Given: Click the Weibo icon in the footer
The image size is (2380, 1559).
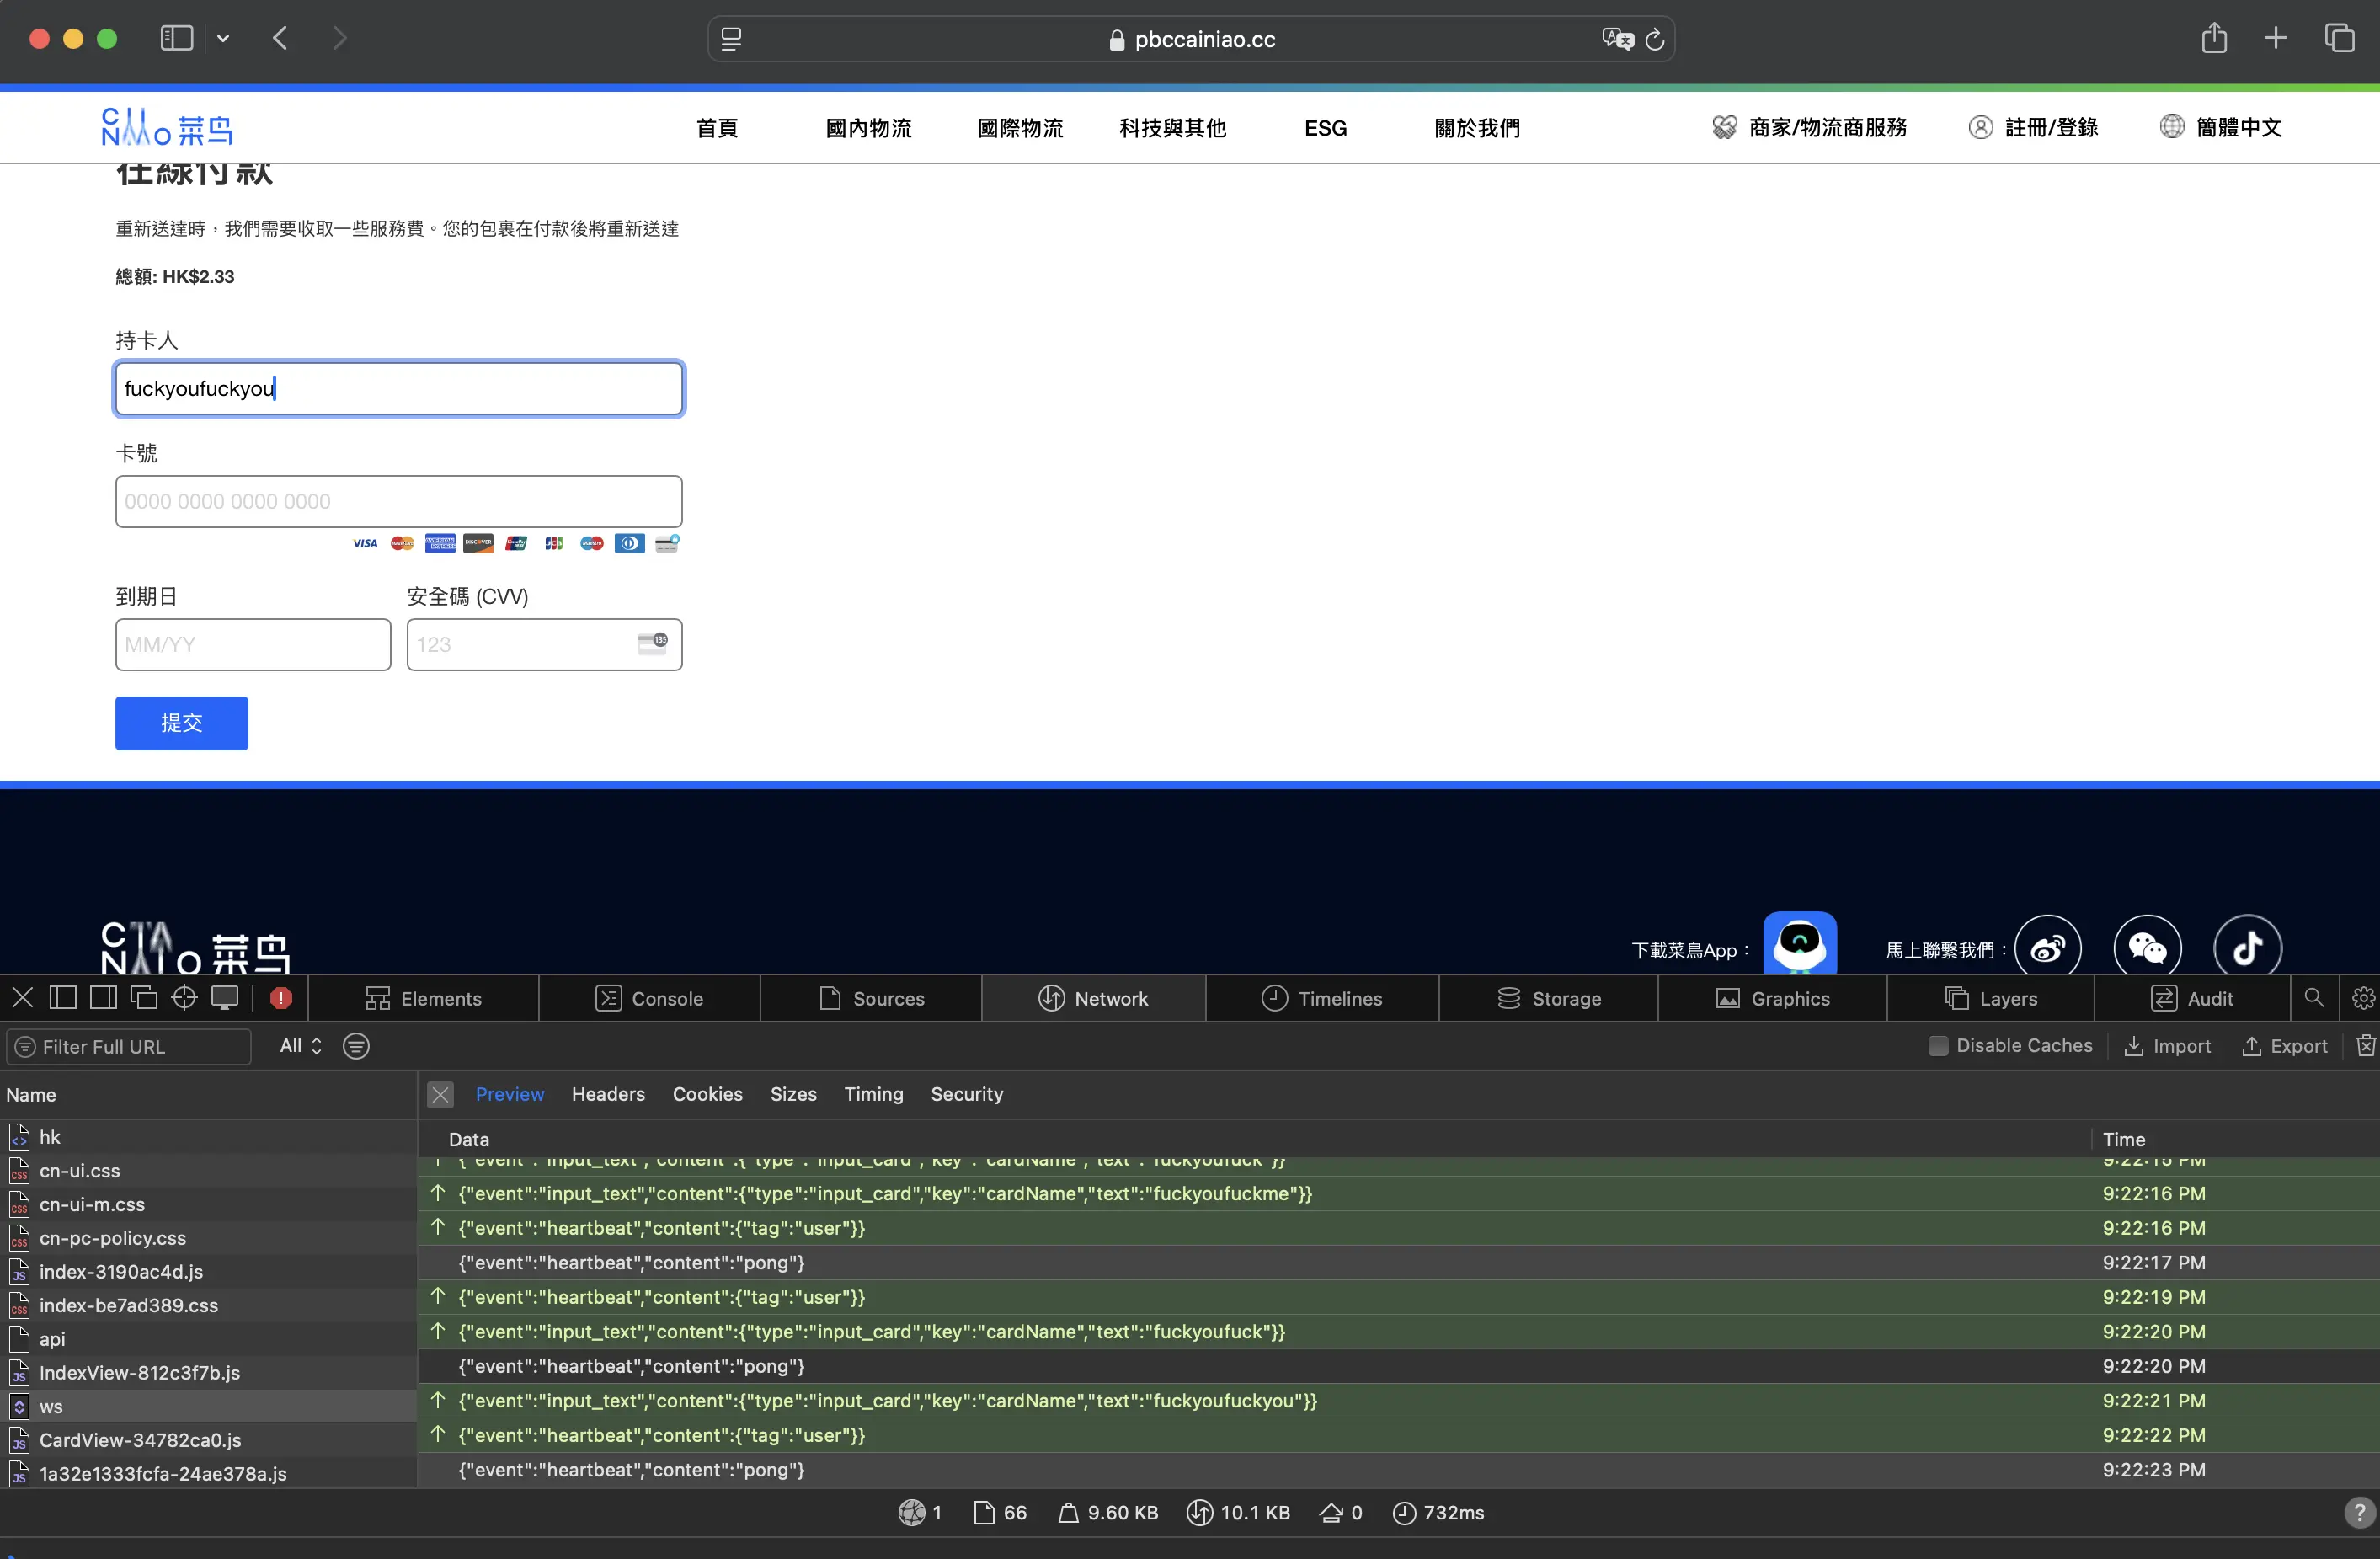Looking at the screenshot, I should coord(2047,946).
